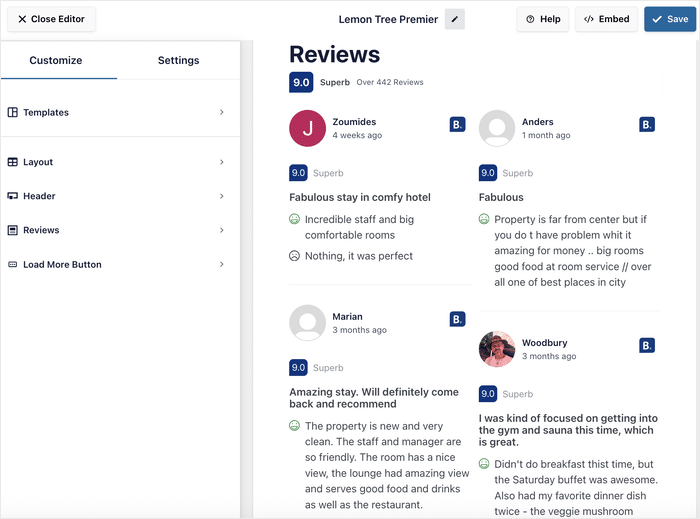The height and width of the screenshot is (519, 700).
Task: Click review title Amazing stay. Will definitely come back
Action: point(374,398)
